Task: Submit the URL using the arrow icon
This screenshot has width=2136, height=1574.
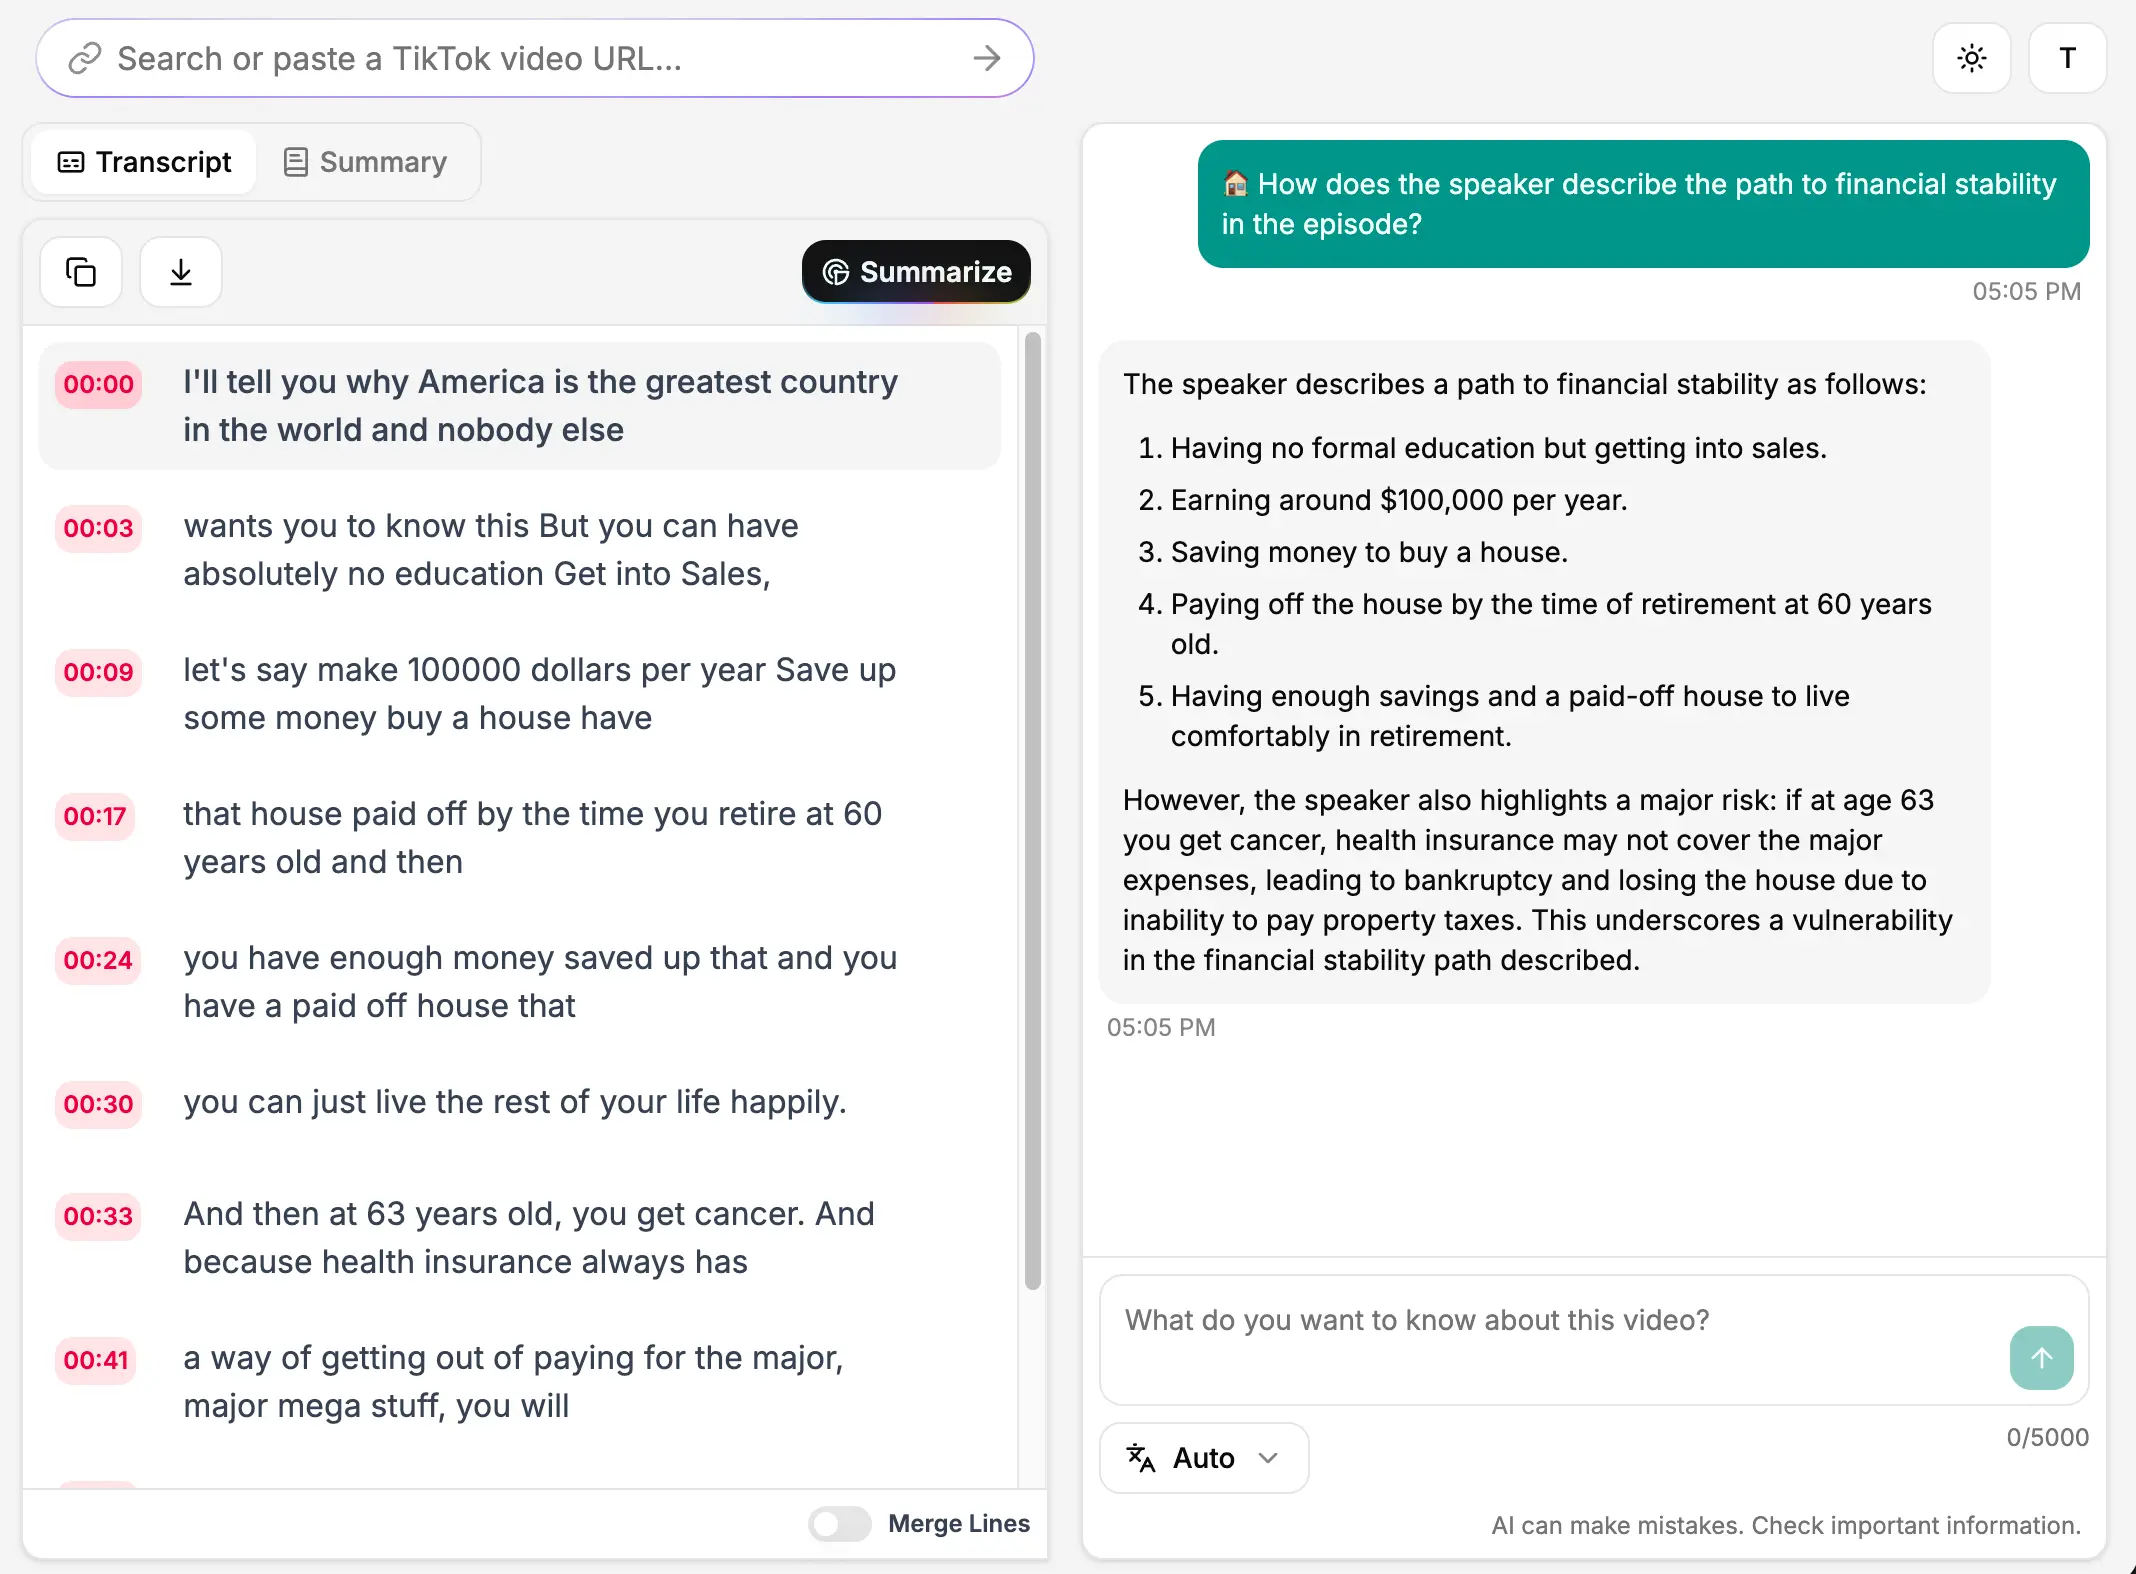Action: (988, 58)
